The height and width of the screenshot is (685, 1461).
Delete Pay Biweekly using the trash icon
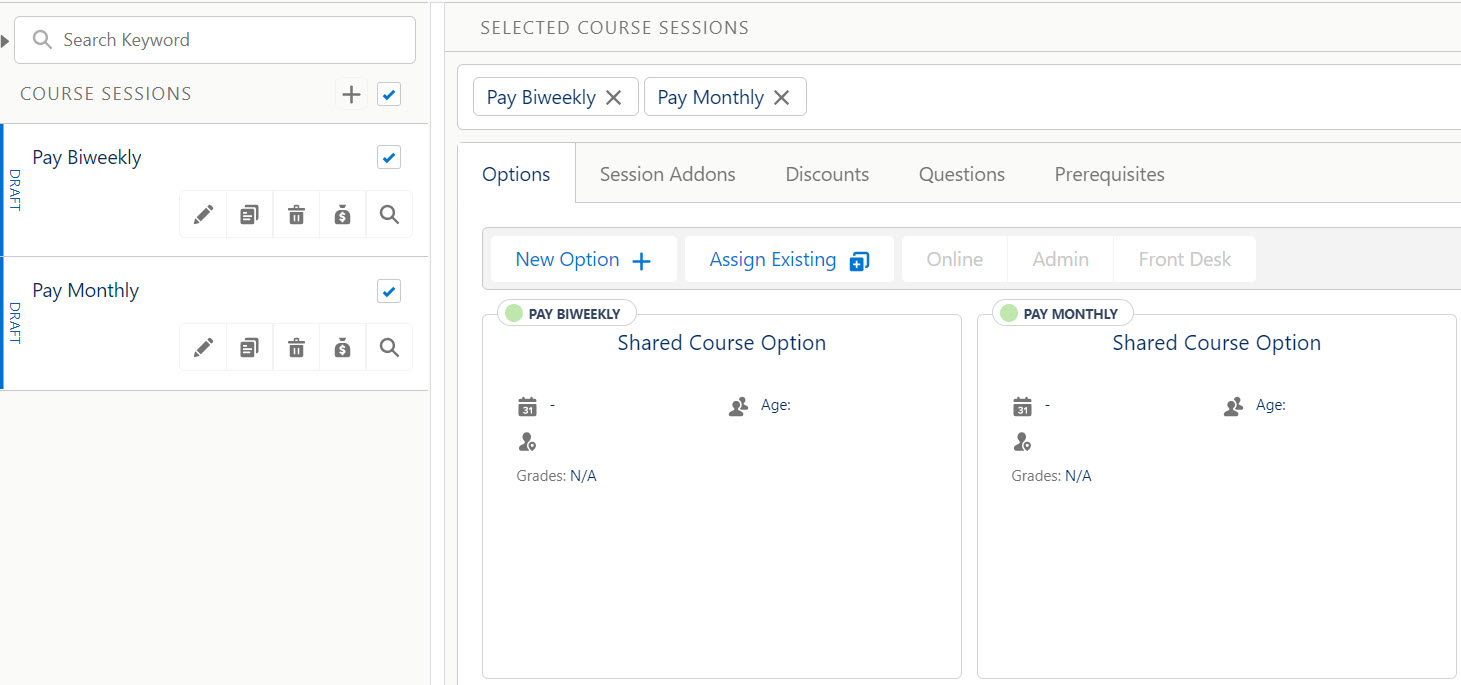pos(296,214)
